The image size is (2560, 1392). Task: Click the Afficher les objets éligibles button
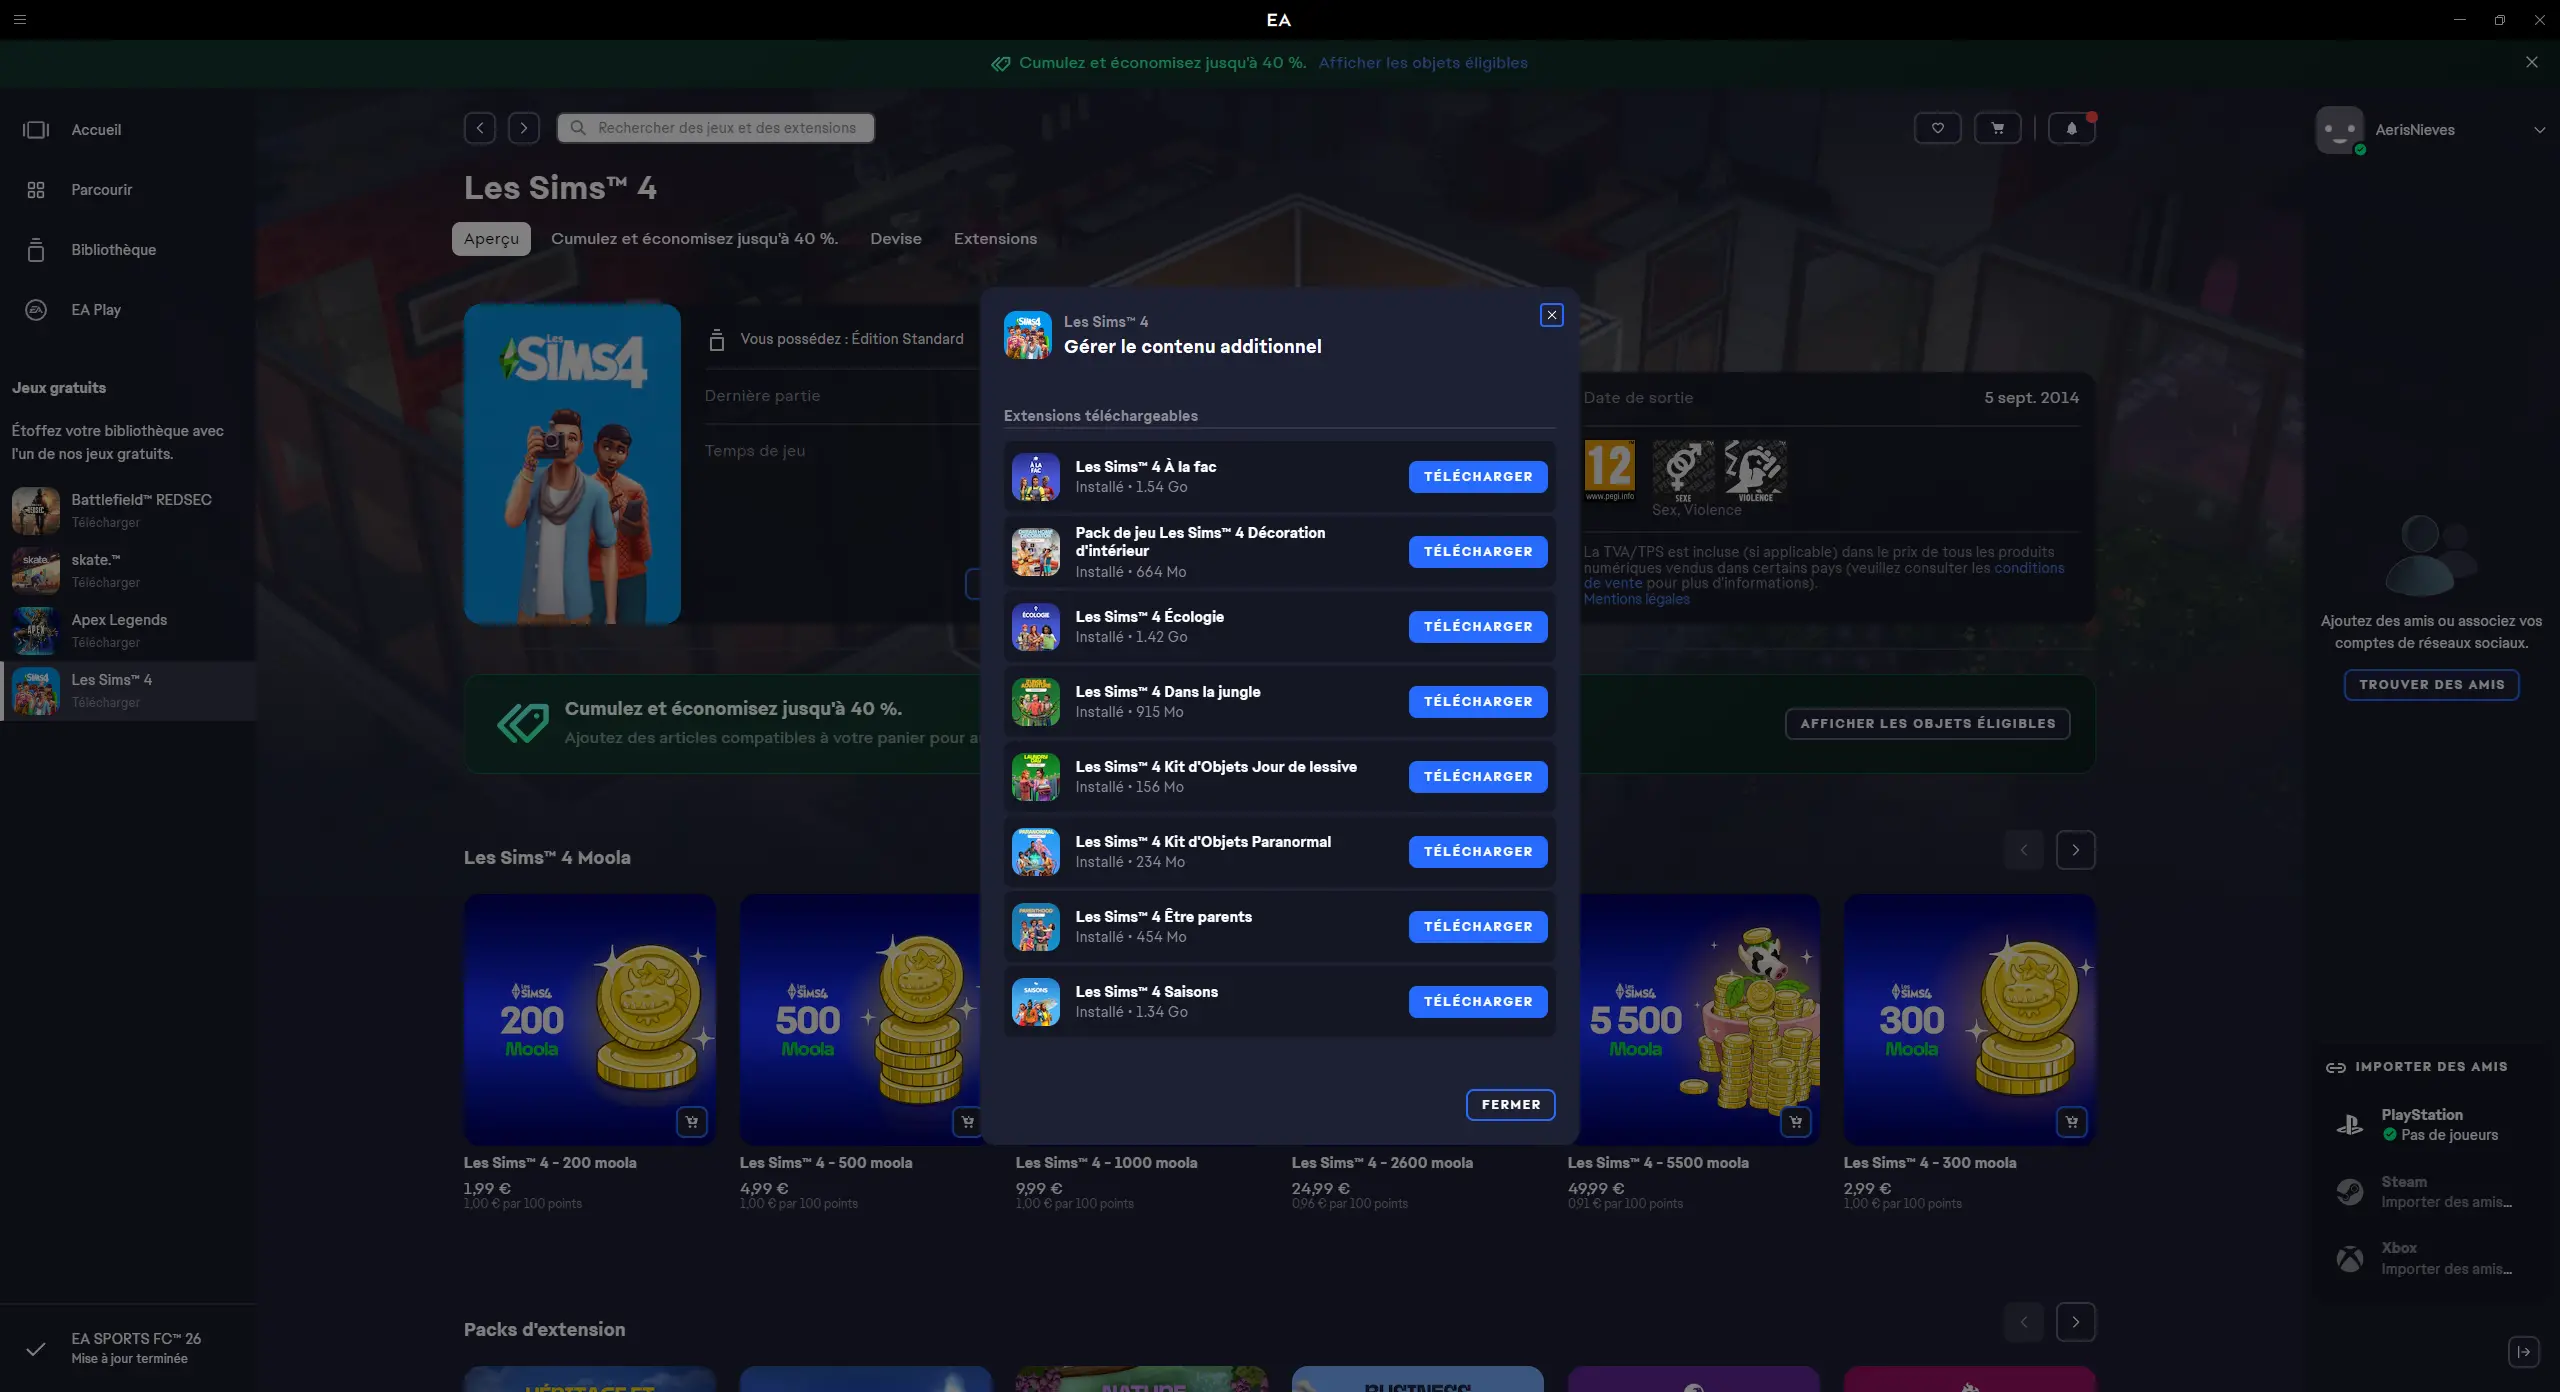(1928, 724)
